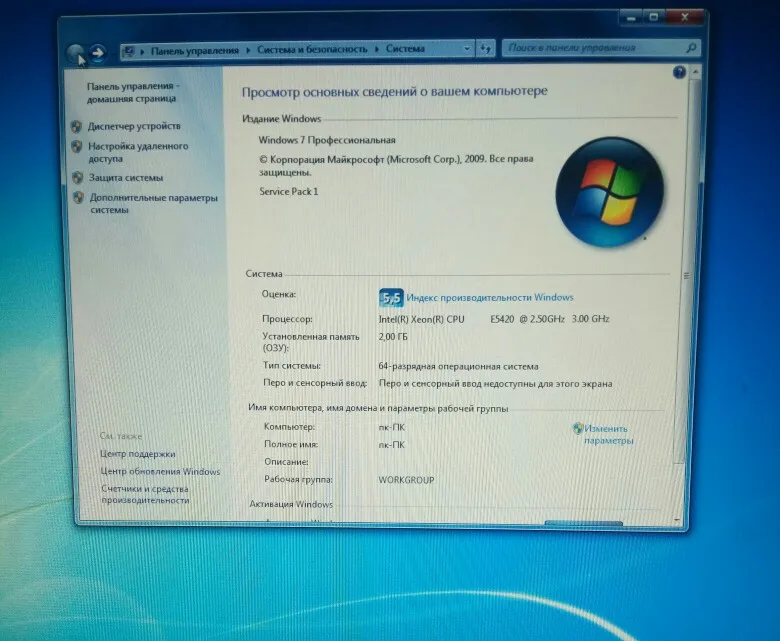This screenshot has height=641, width=780.
Task: Click the 2,00 ГБ memory value
Action: coord(393,337)
